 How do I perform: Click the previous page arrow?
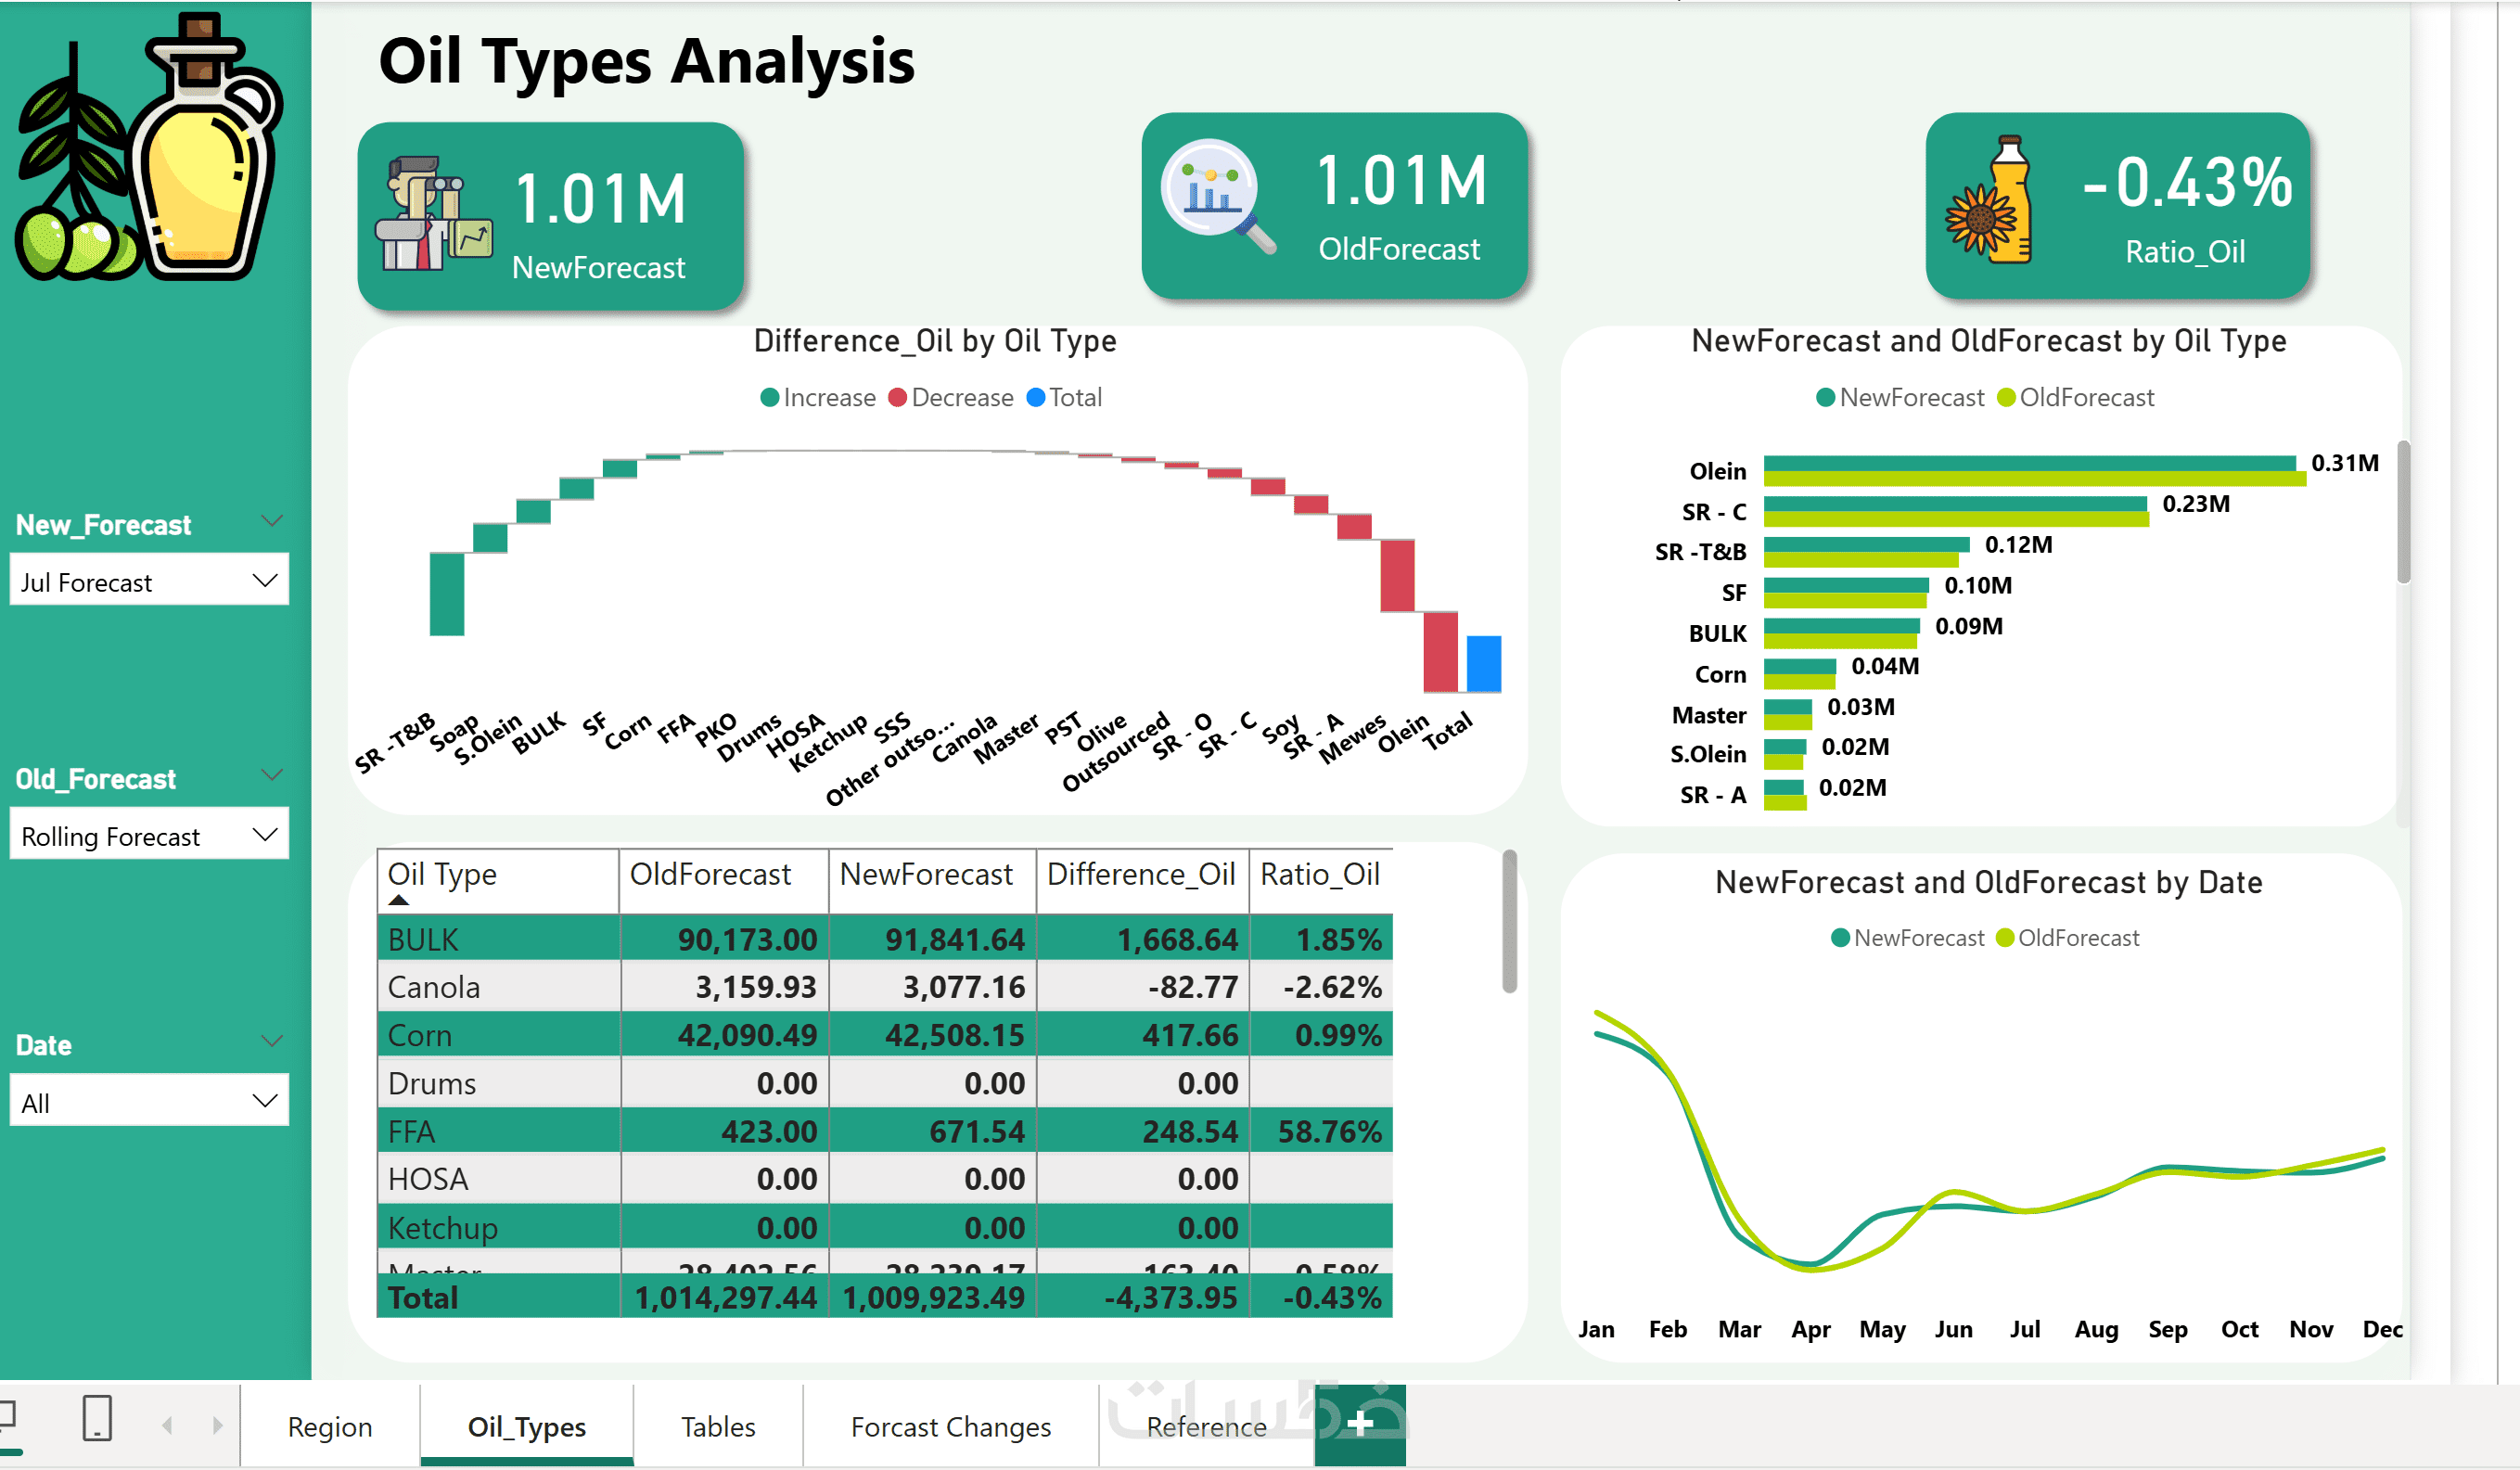(x=167, y=1425)
